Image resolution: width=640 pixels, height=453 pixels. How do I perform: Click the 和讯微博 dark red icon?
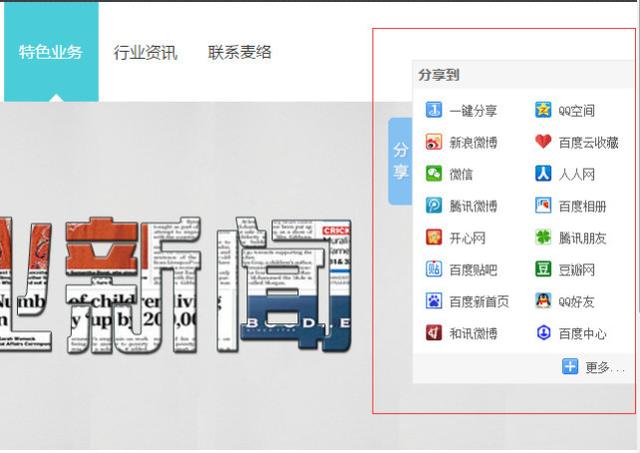pyautogui.click(x=433, y=333)
